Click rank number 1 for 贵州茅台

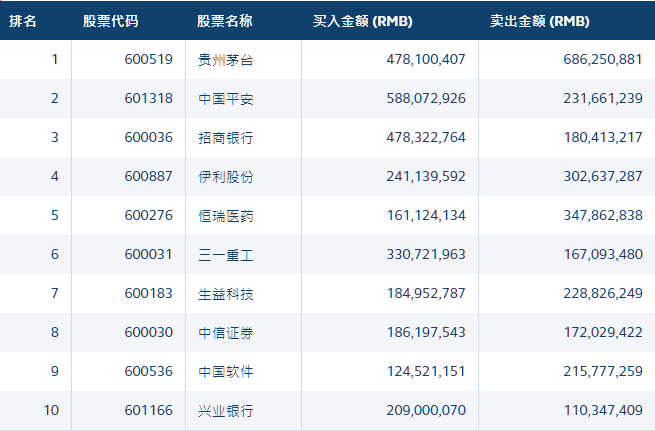point(55,59)
